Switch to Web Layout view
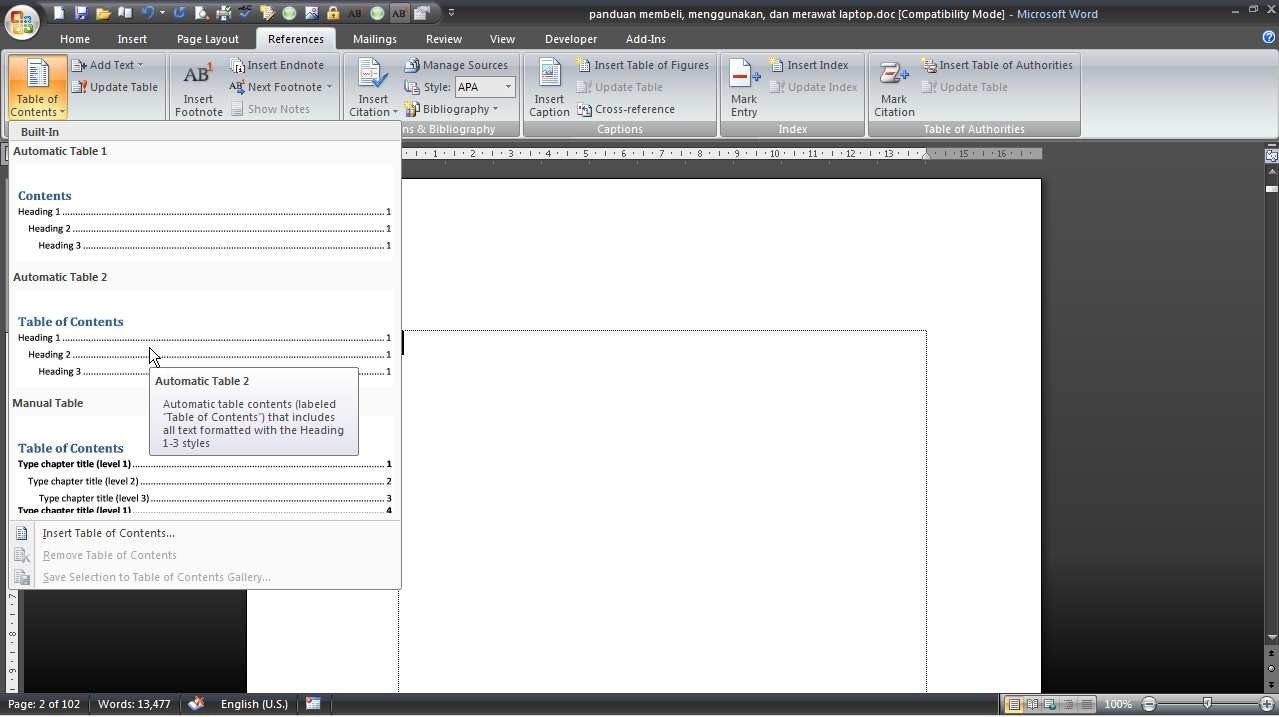 pyautogui.click(x=1050, y=705)
